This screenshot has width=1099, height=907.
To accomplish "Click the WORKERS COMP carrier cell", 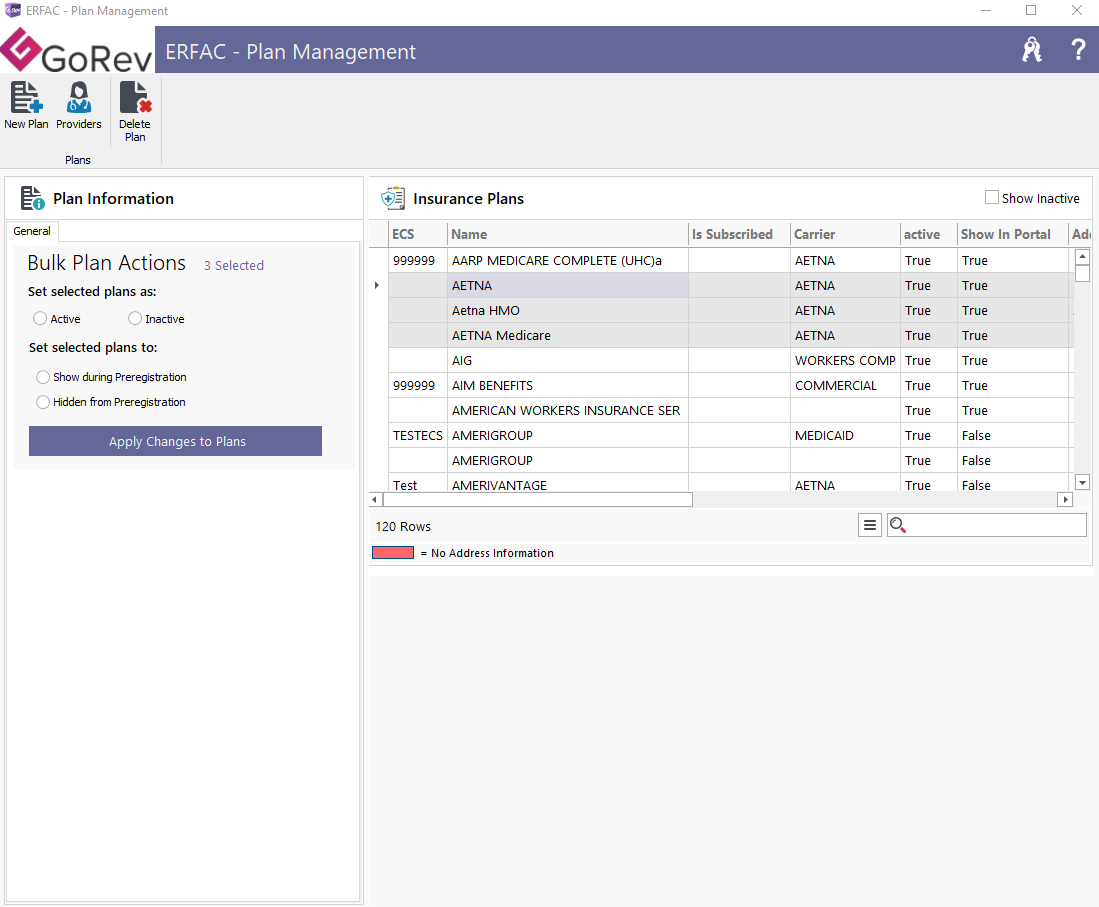I will 845,360.
